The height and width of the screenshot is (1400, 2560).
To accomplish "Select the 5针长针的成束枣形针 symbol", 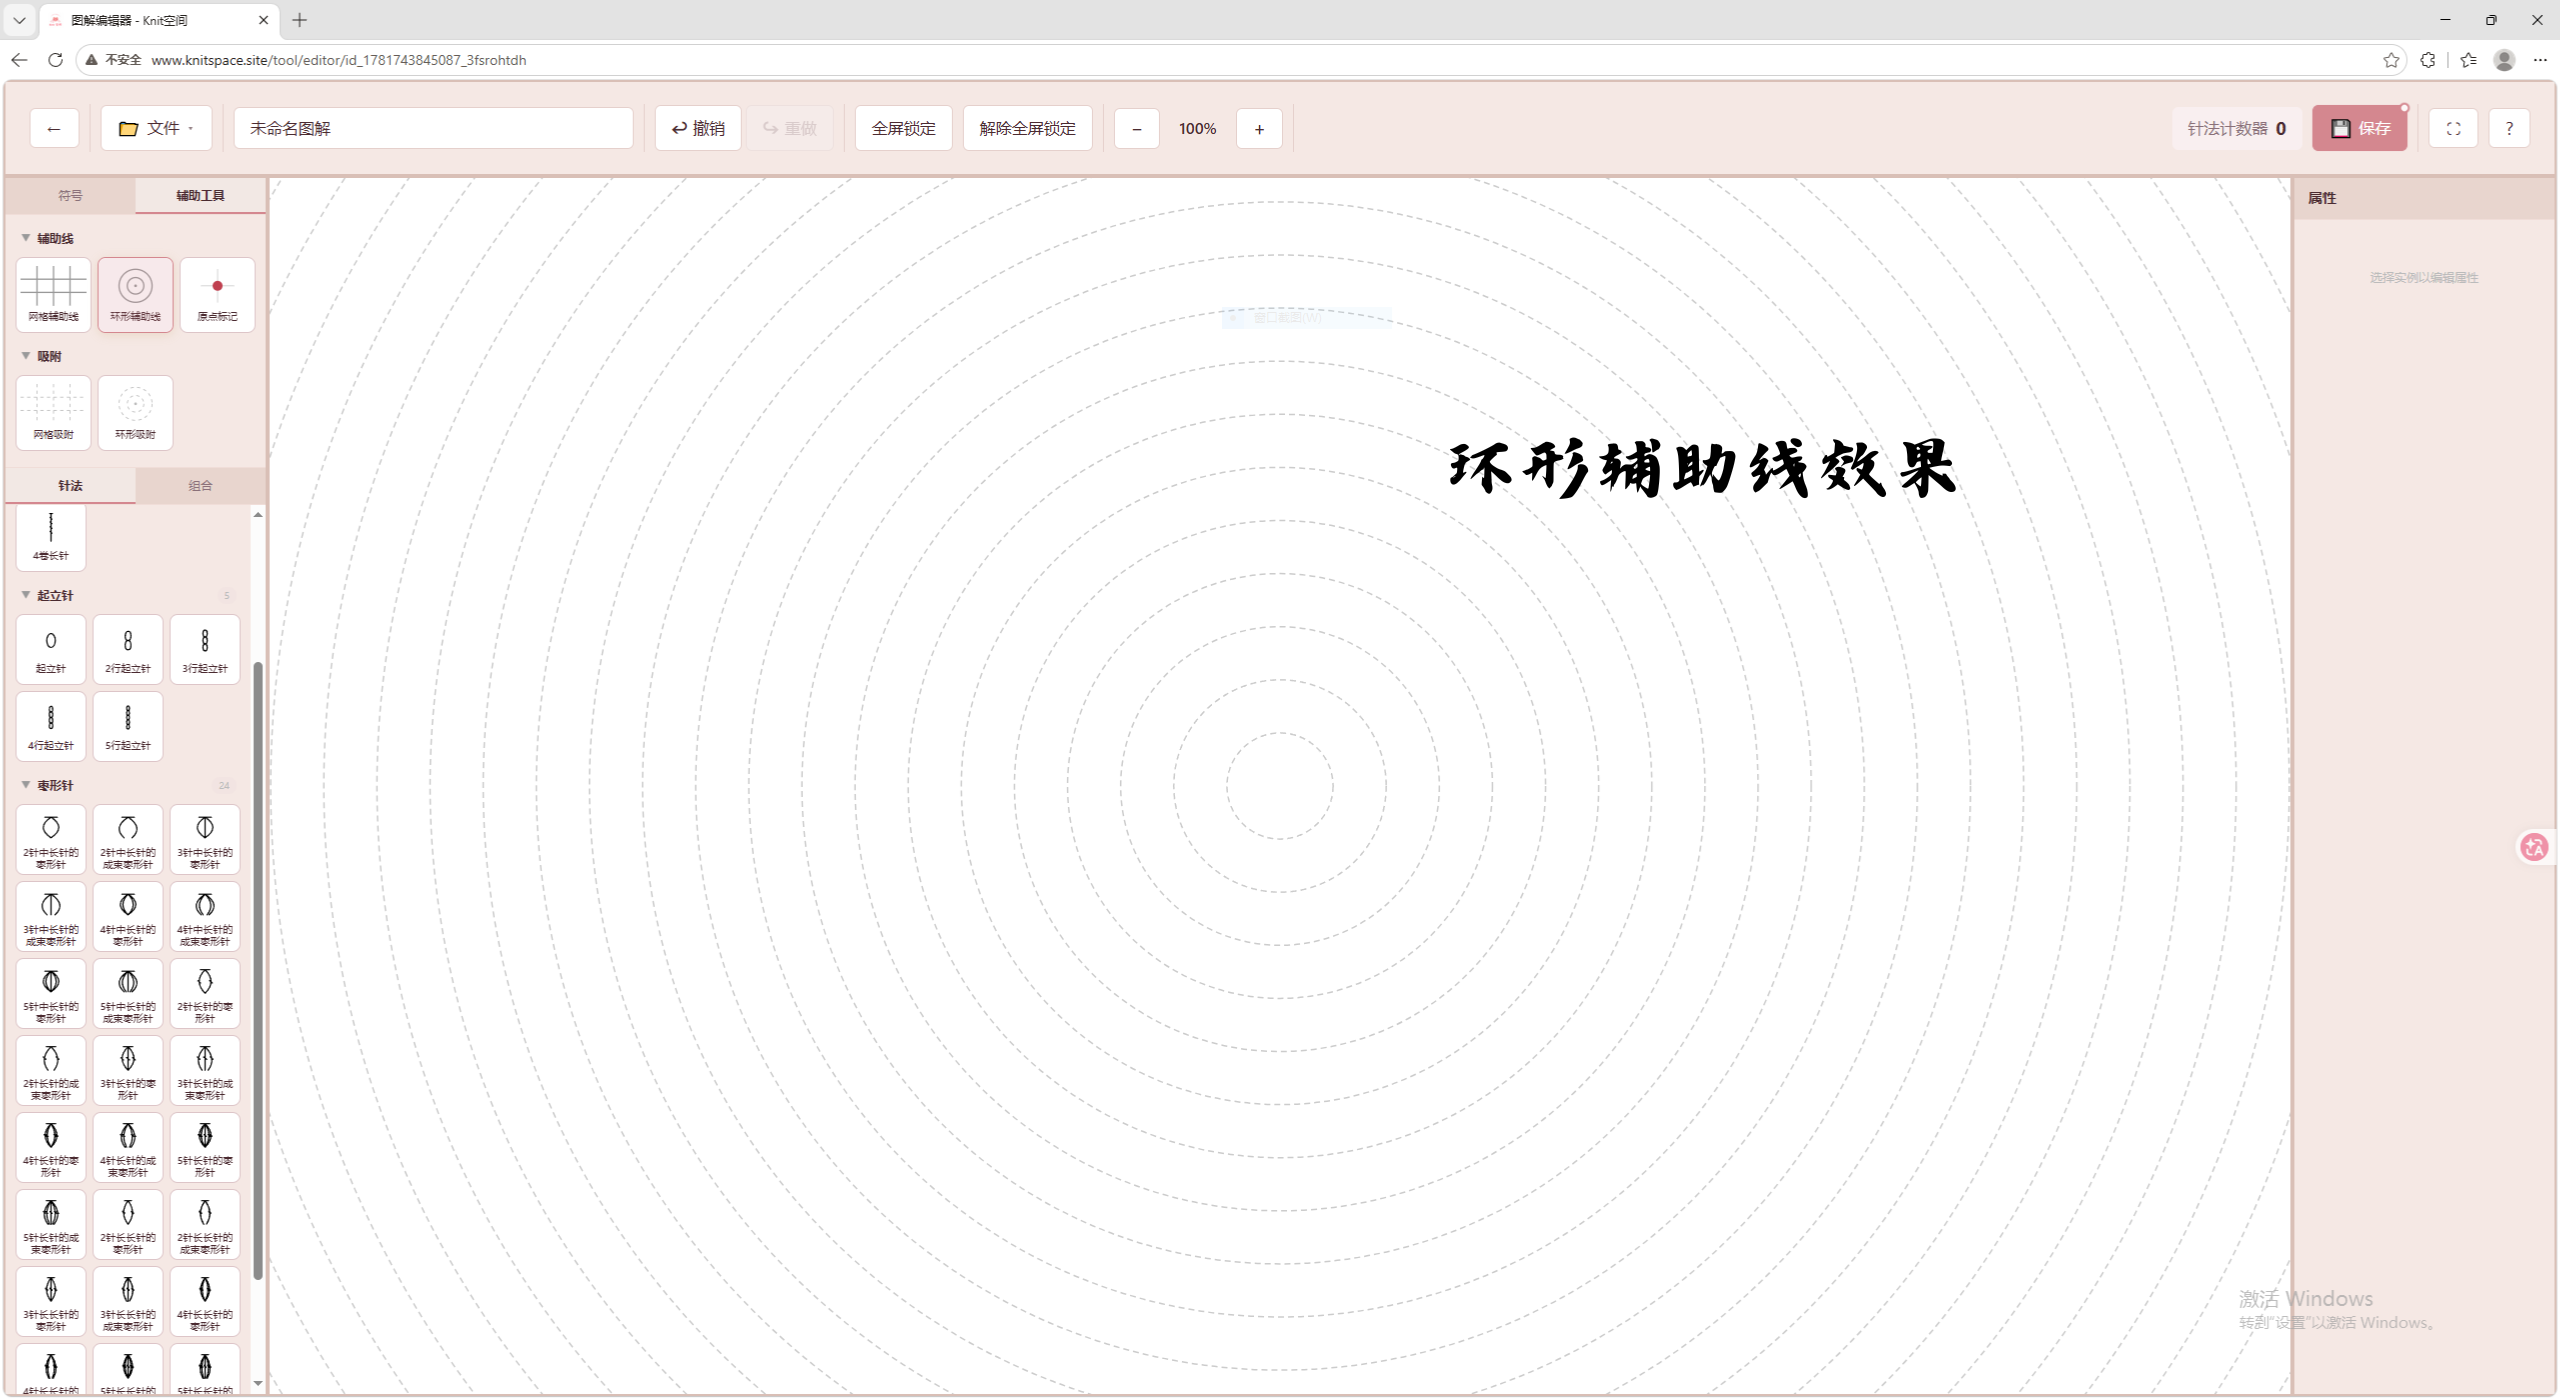I will pos(51,1224).
